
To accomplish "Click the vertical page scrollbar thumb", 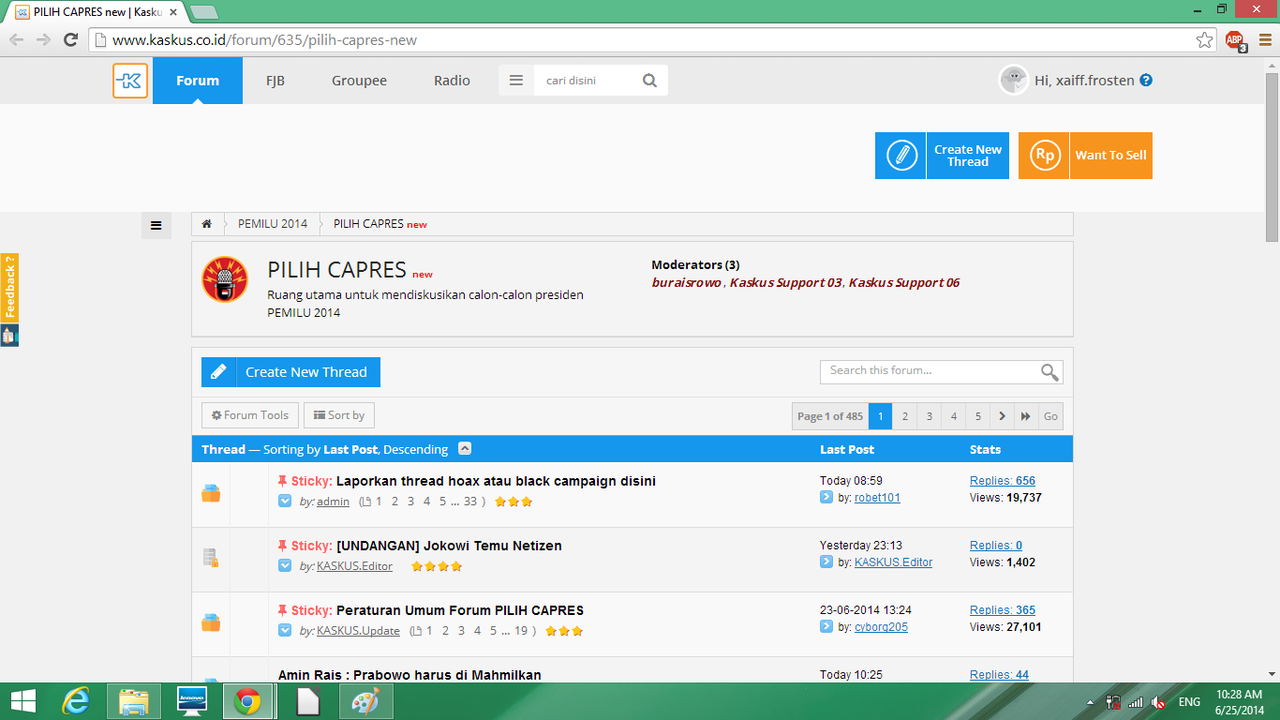I will [1272, 155].
